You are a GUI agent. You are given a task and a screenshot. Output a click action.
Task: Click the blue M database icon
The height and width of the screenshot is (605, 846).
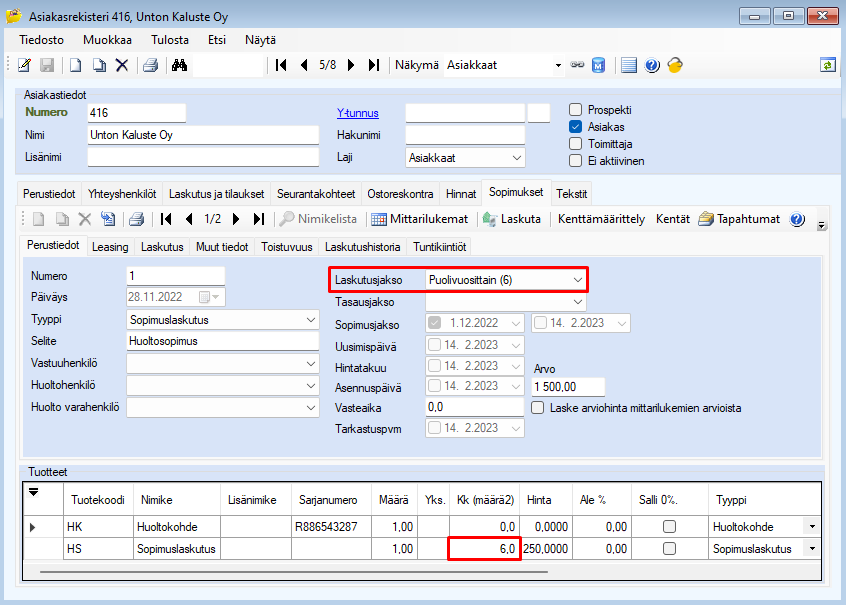598,65
